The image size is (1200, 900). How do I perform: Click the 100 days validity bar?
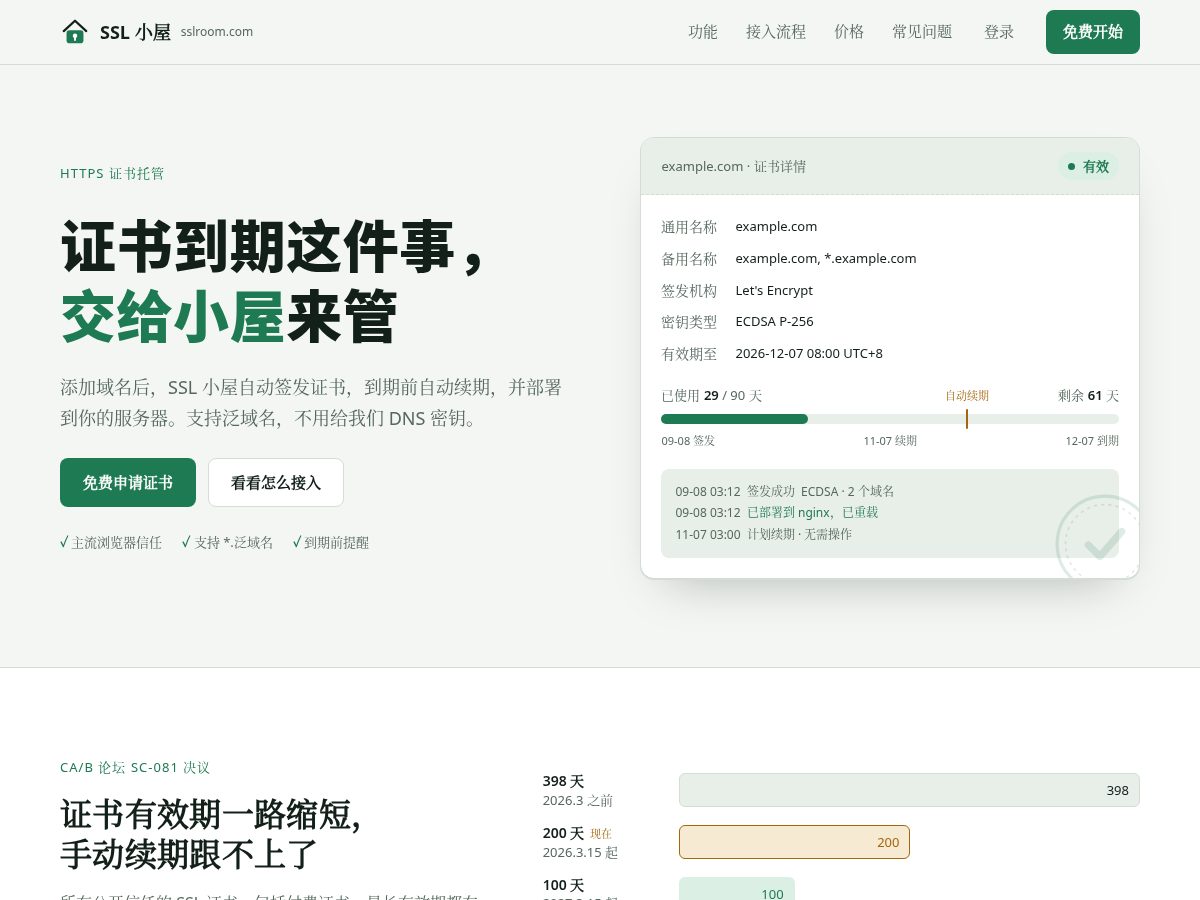(x=737, y=889)
